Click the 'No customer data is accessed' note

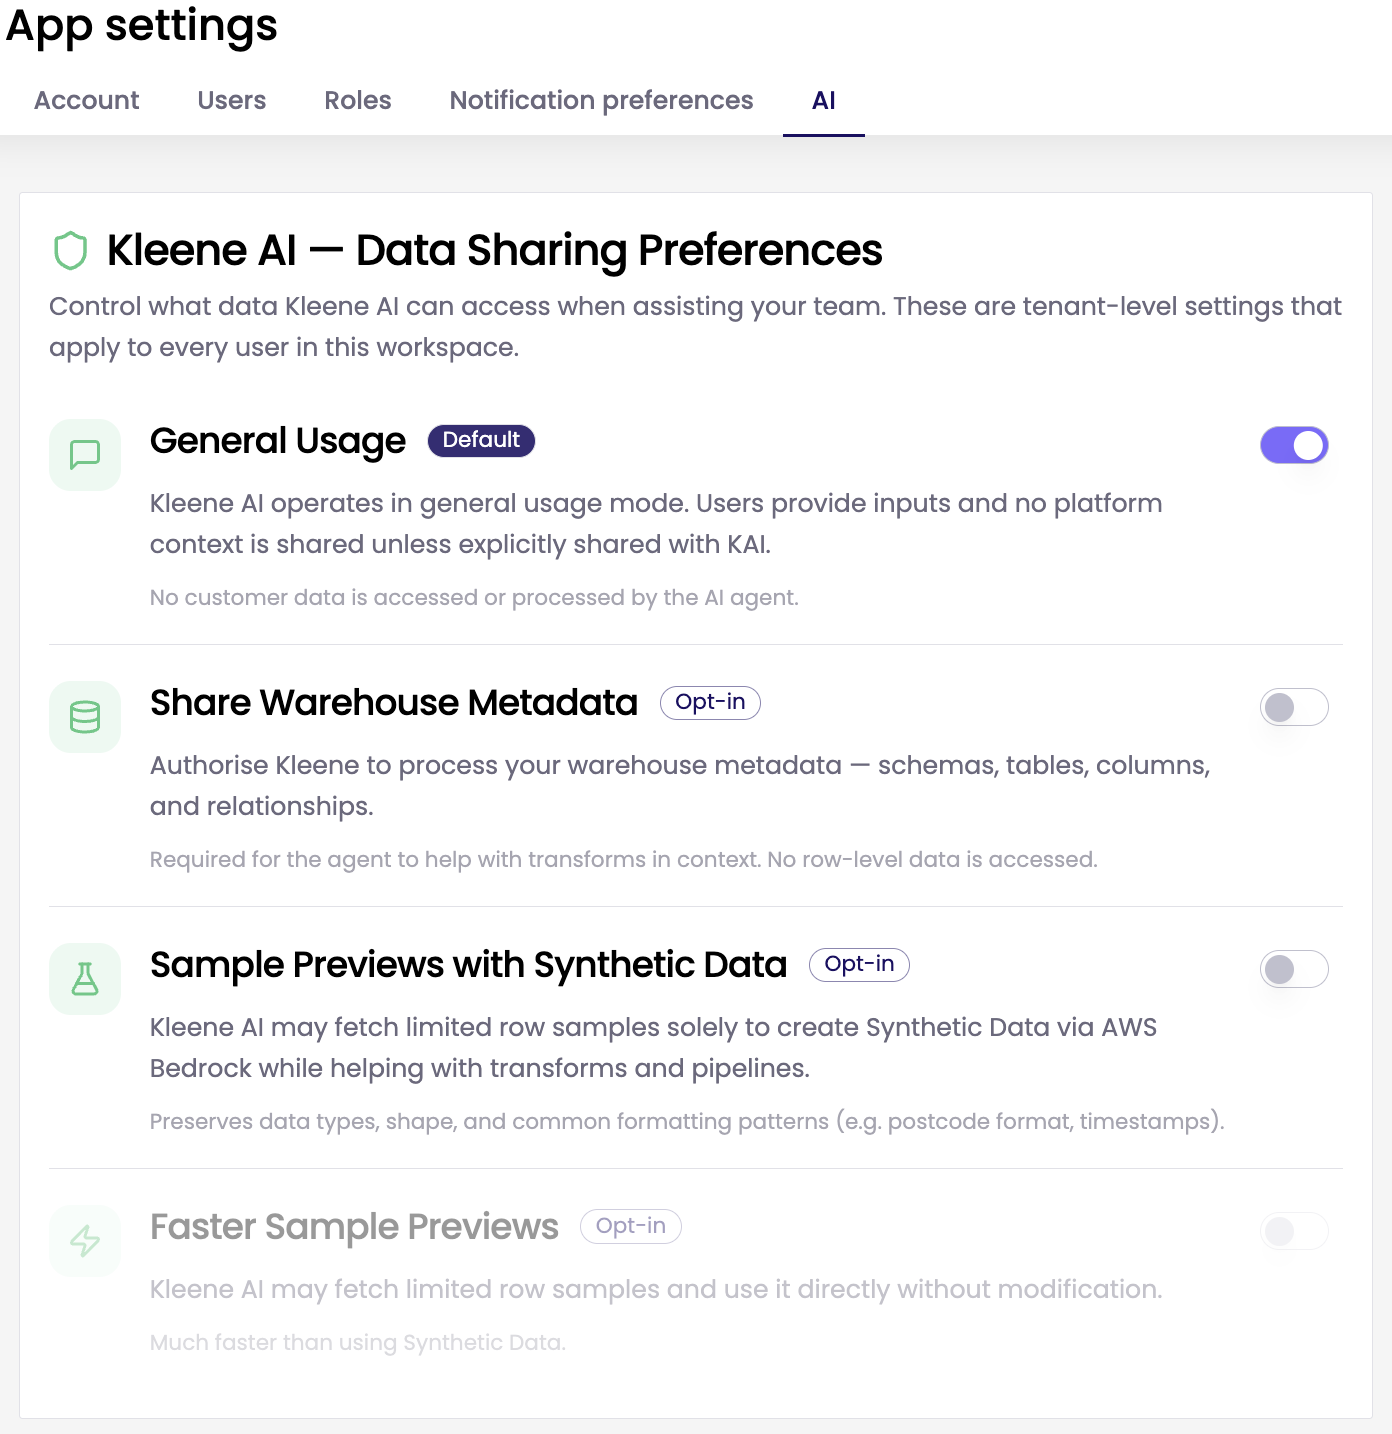pos(474,598)
